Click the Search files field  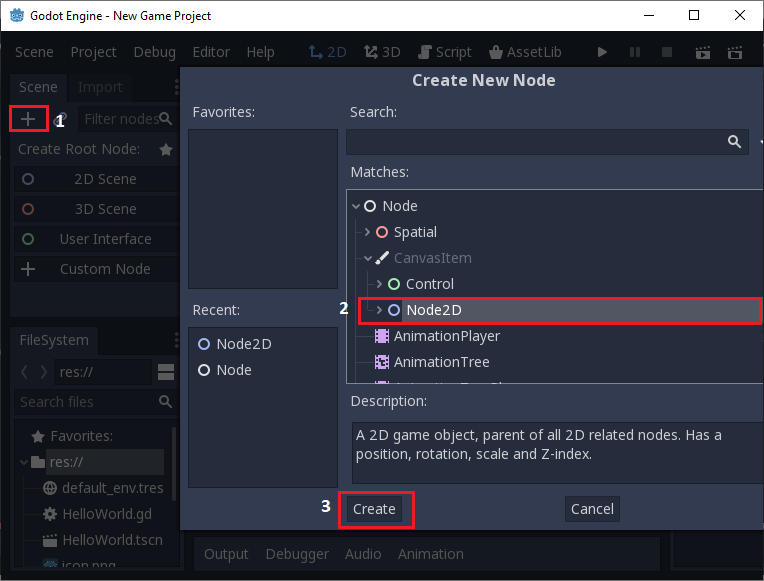[x=96, y=402]
